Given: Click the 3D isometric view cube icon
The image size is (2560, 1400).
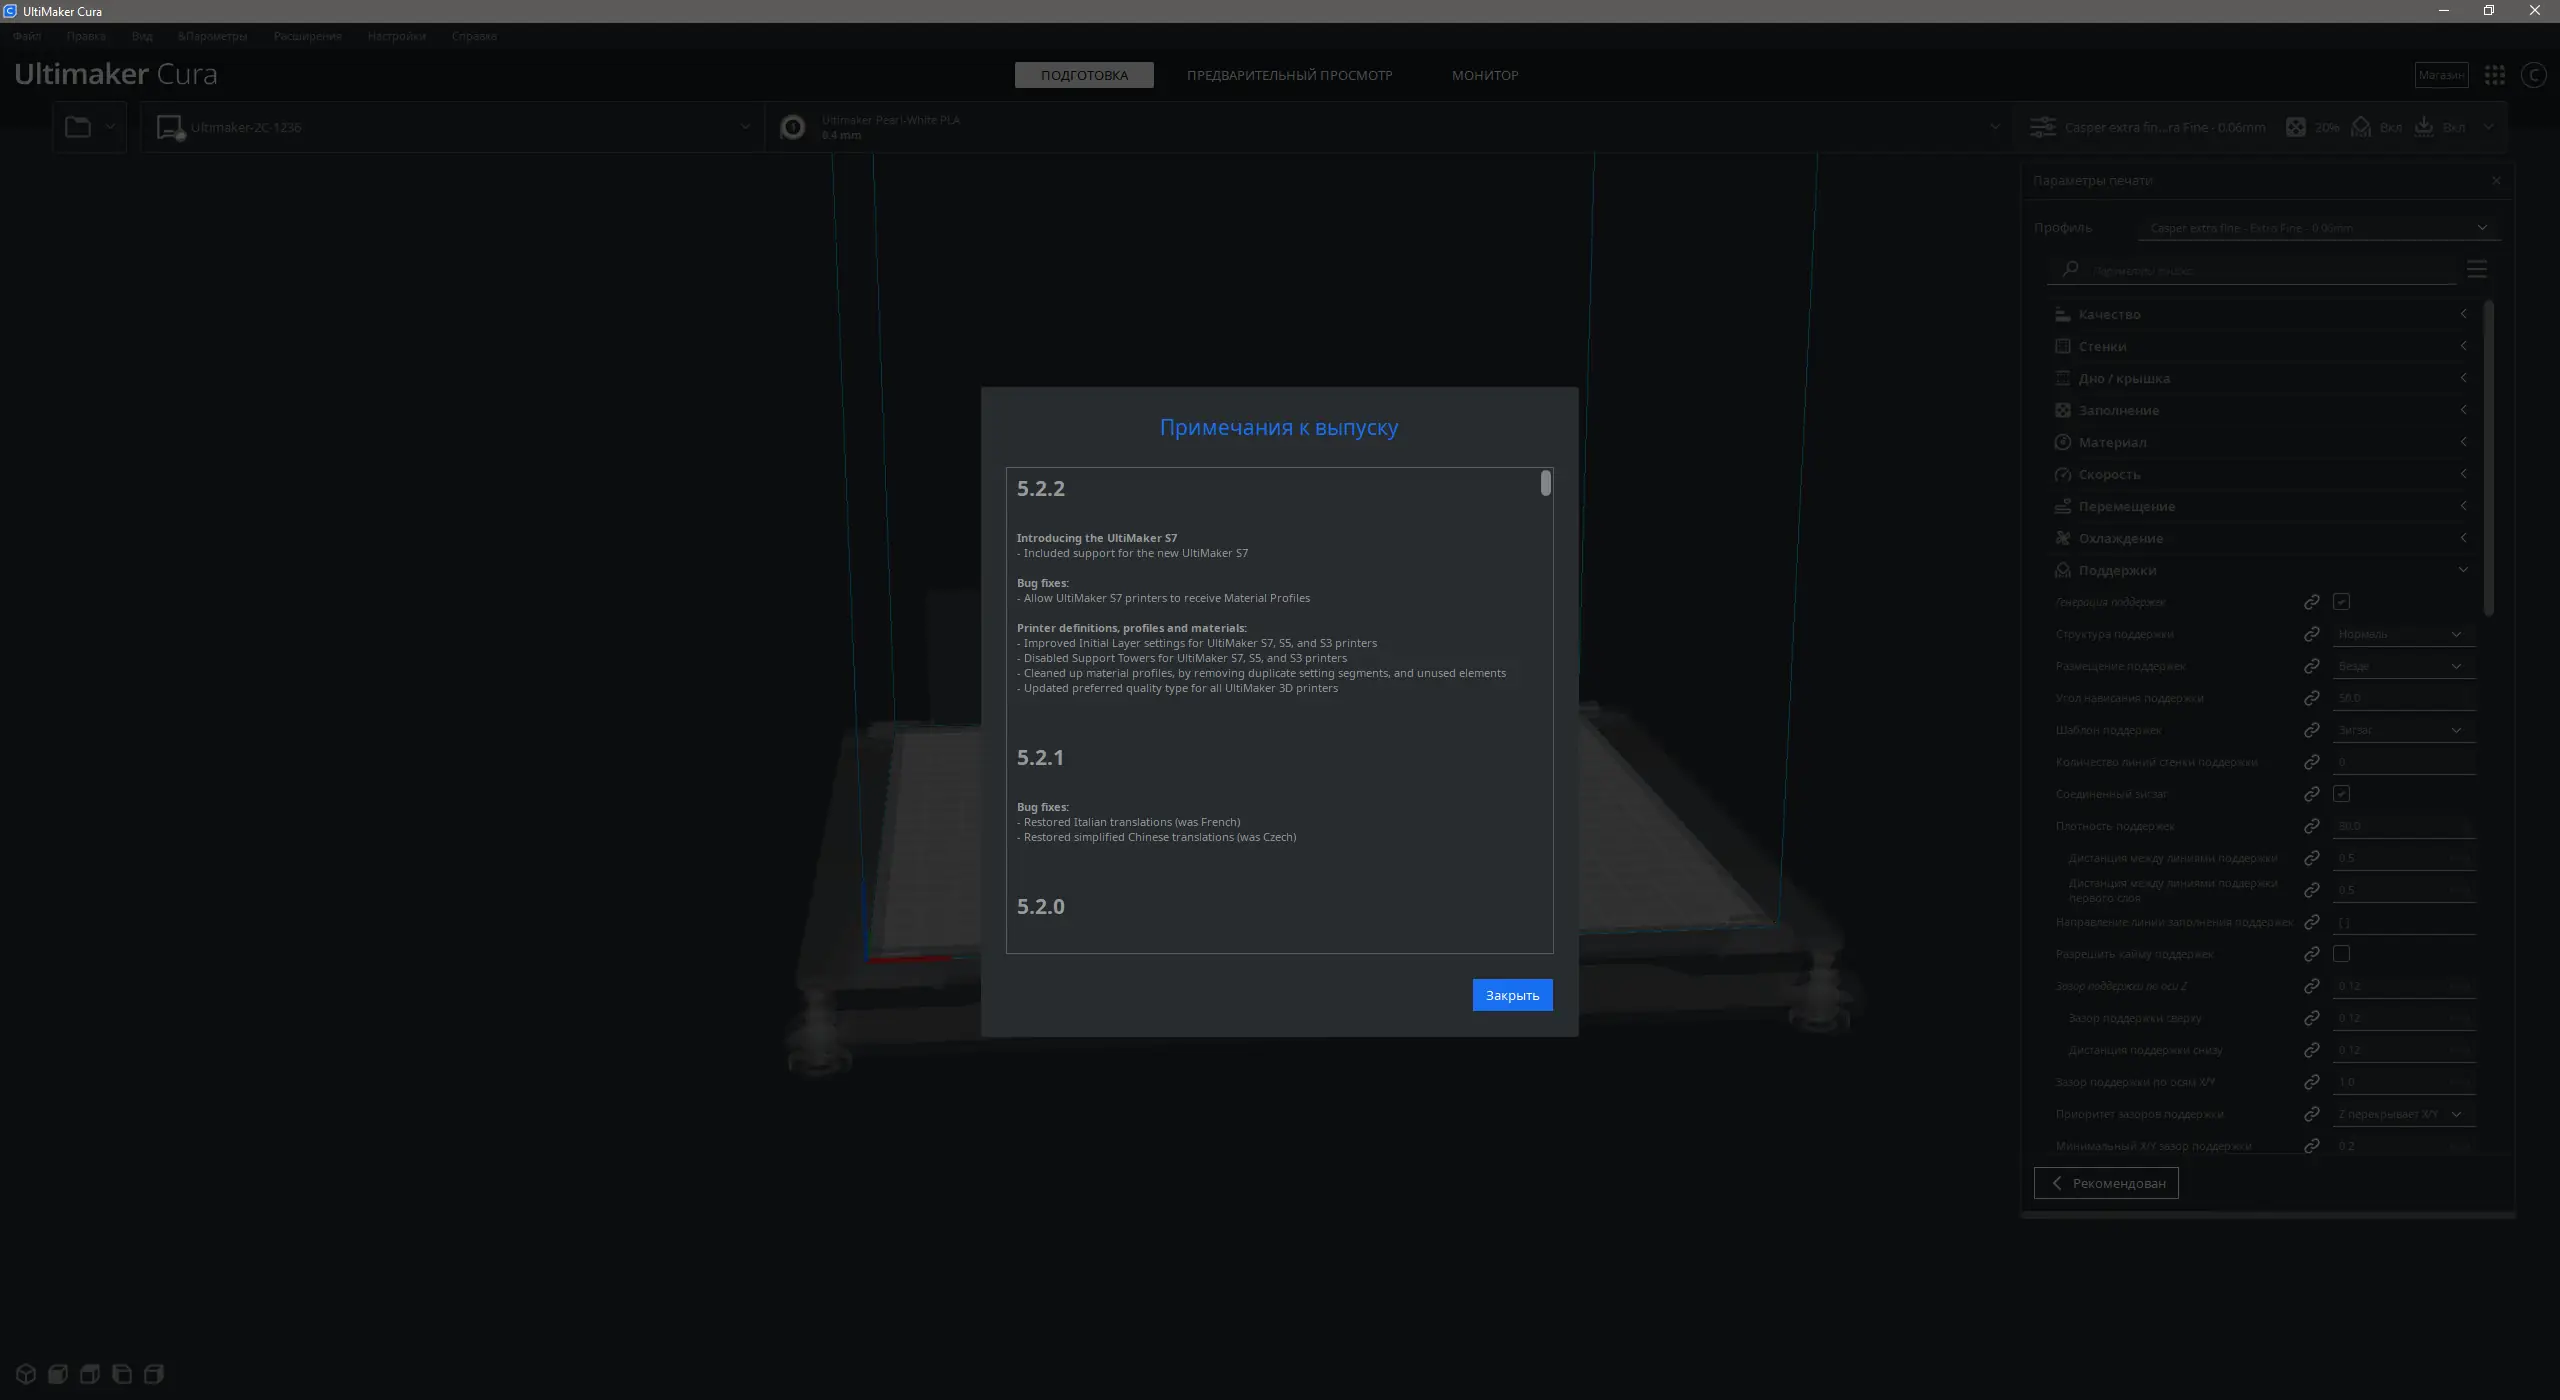Looking at the screenshot, I should (26, 1374).
